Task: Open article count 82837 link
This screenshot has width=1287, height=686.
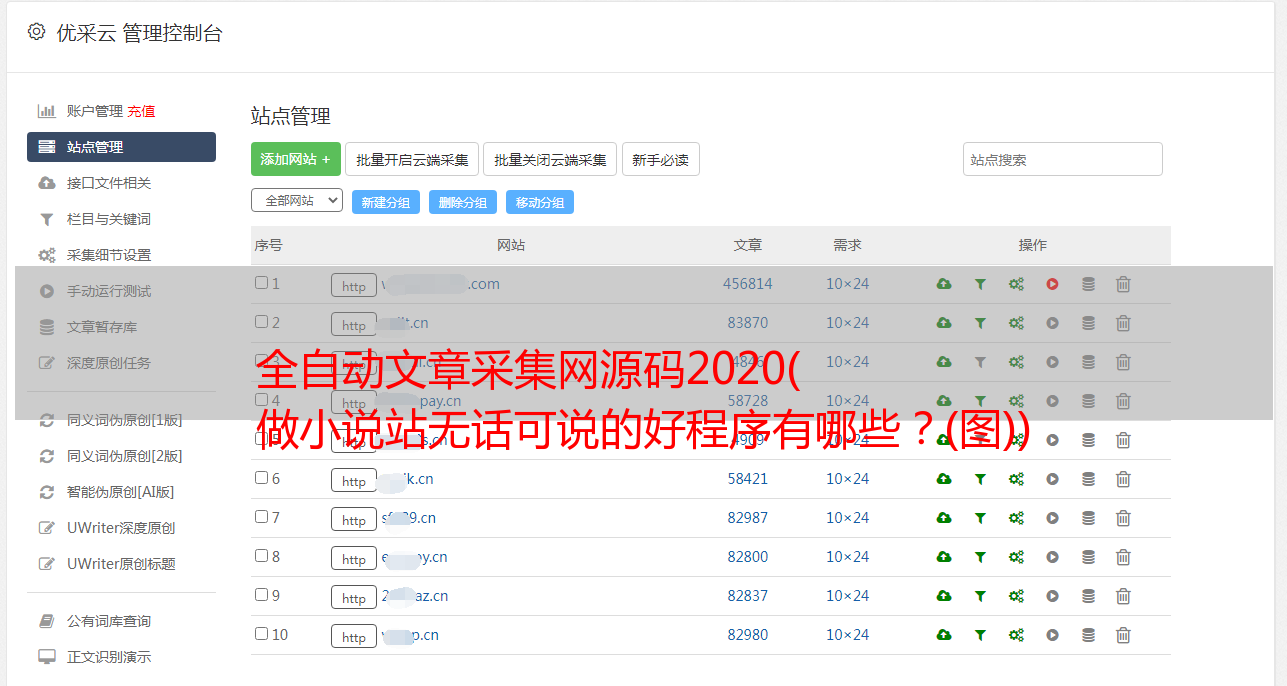Action: [748, 596]
